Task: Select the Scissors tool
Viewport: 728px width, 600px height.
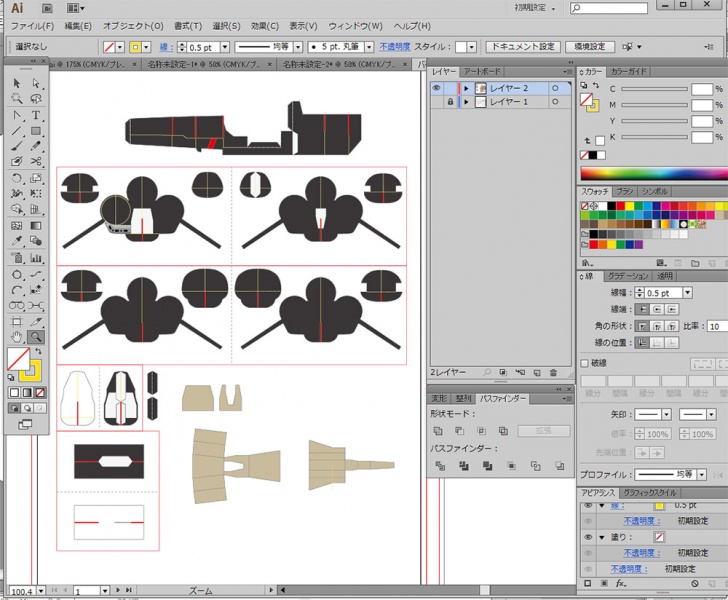Action: pos(36,162)
